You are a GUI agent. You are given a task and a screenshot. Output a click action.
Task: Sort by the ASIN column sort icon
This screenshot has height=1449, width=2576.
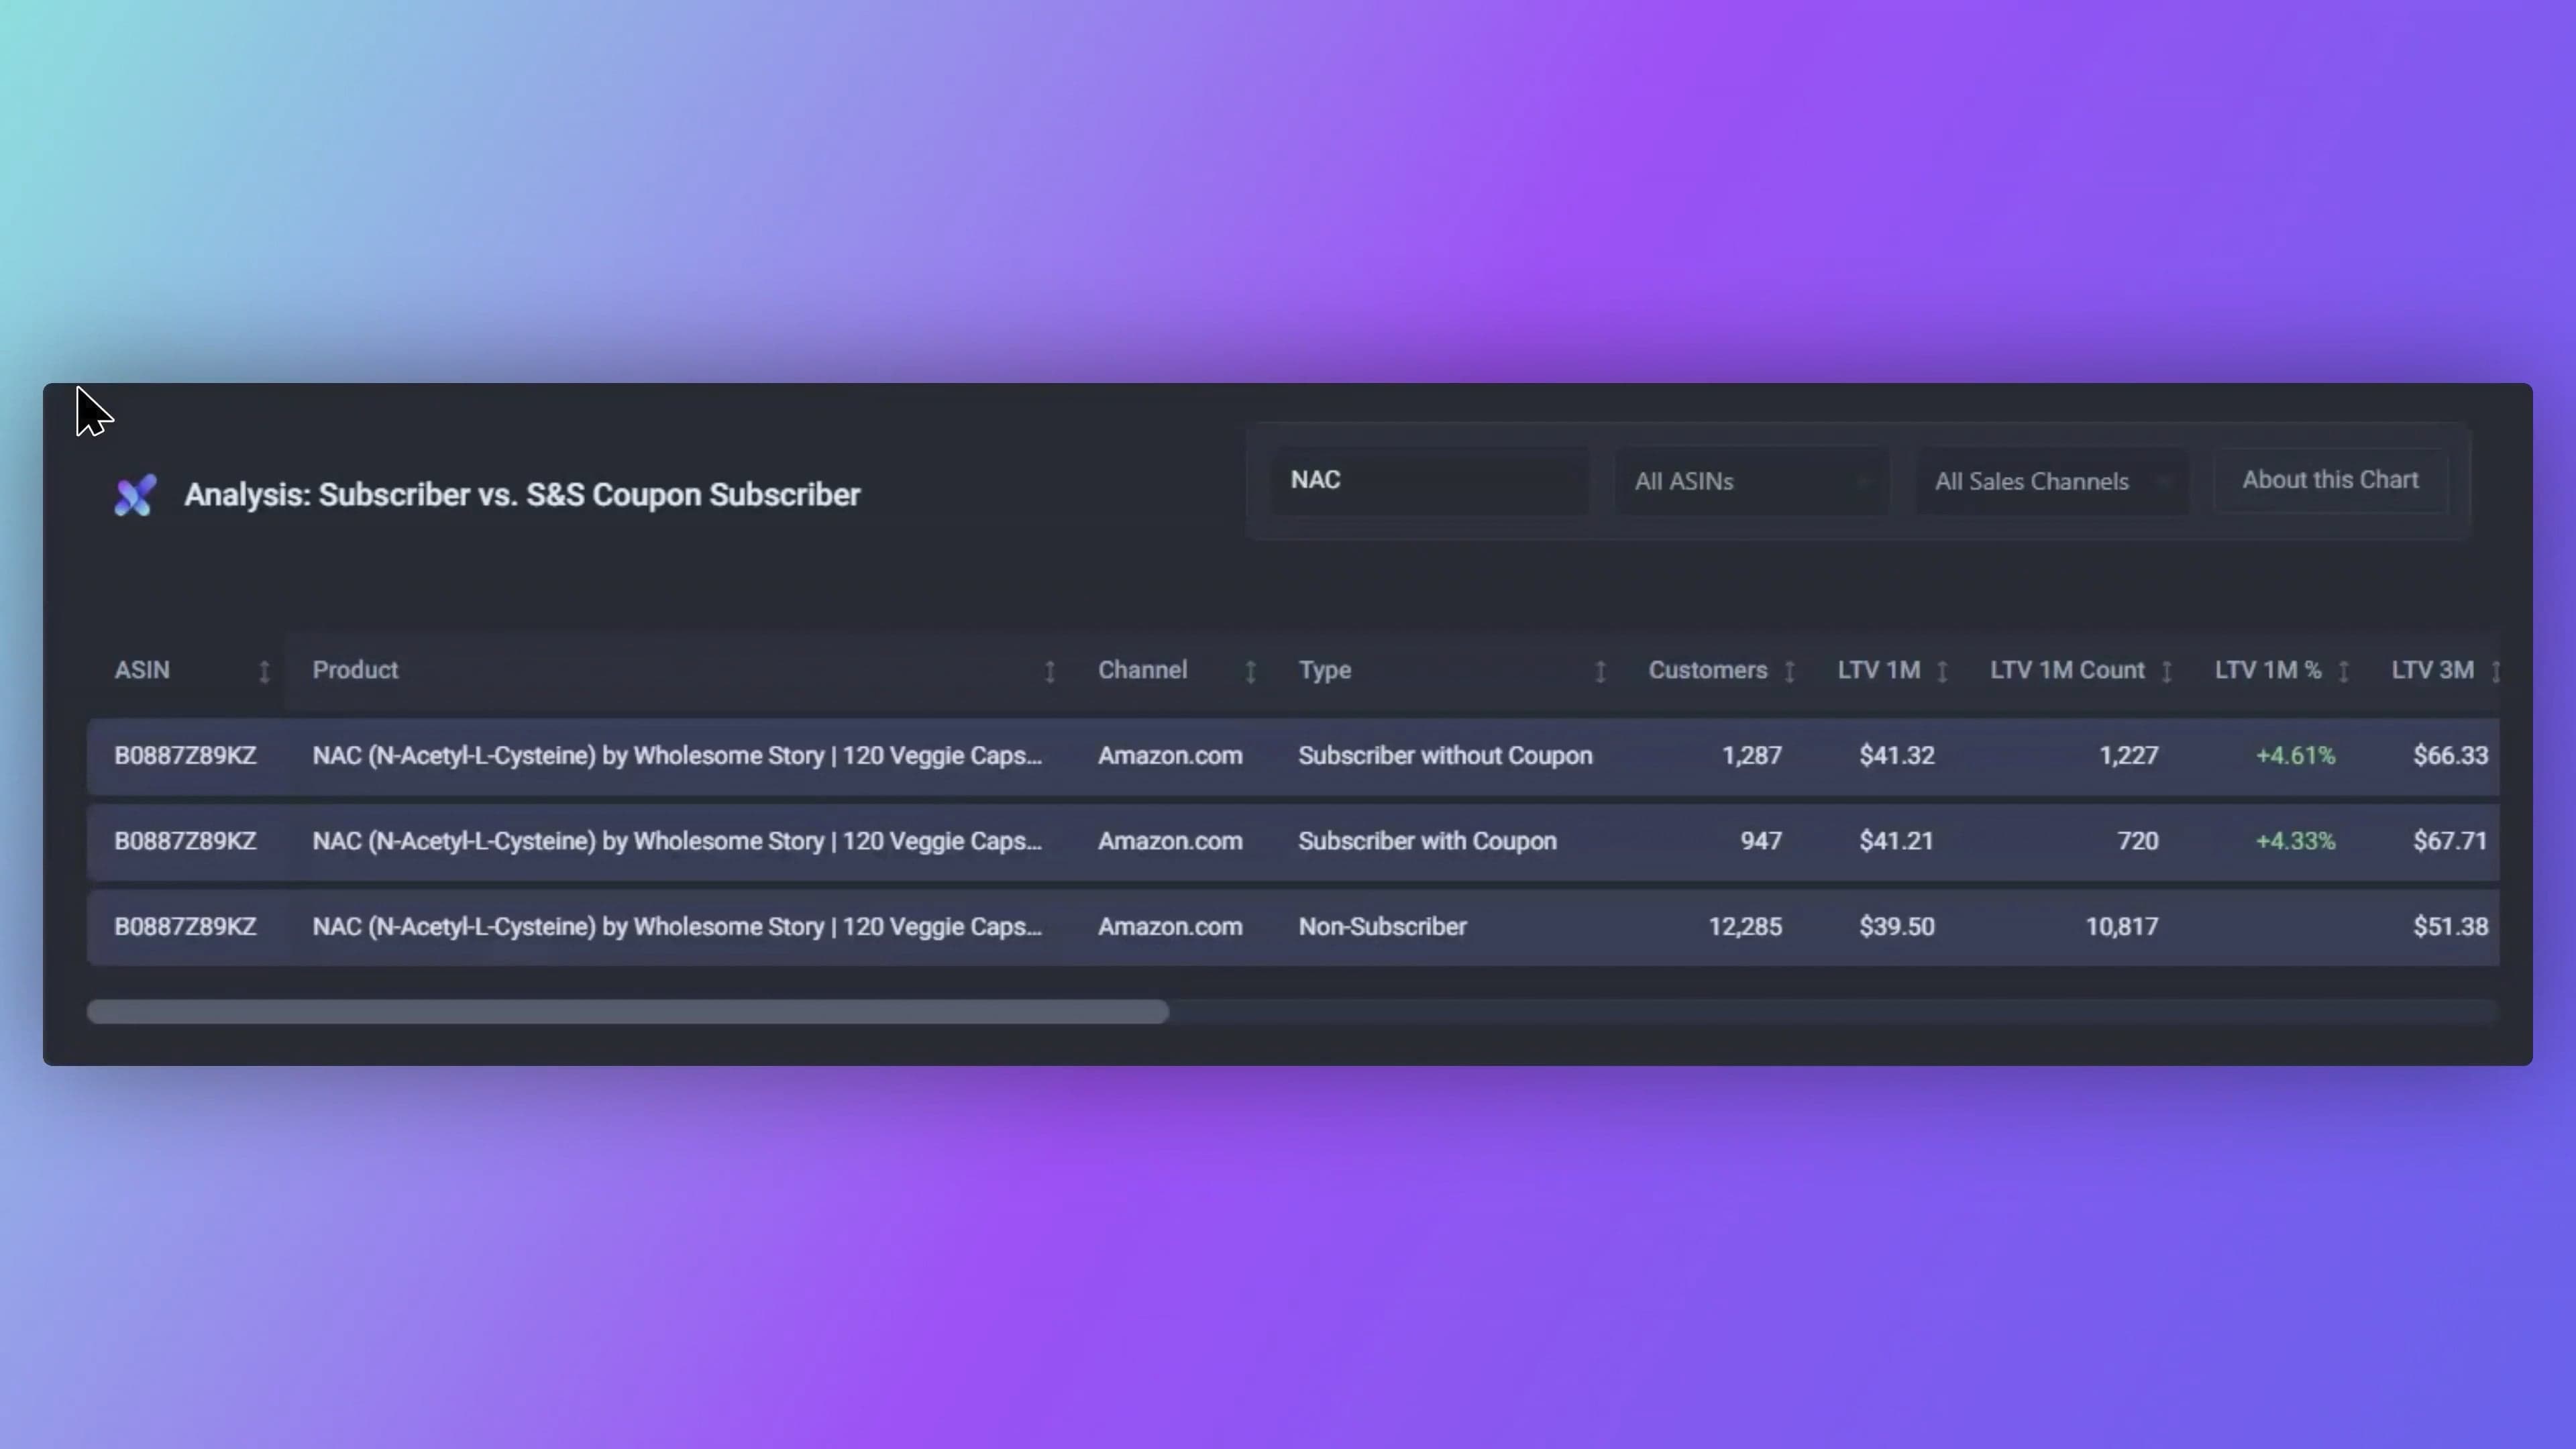(264, 672)
